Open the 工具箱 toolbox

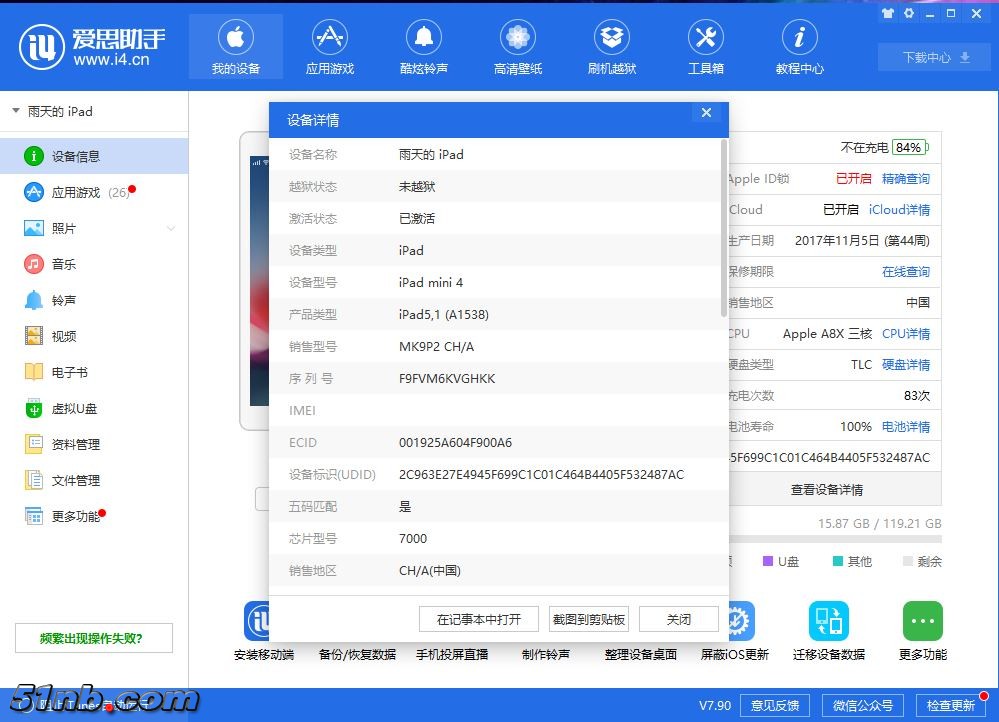705,47
